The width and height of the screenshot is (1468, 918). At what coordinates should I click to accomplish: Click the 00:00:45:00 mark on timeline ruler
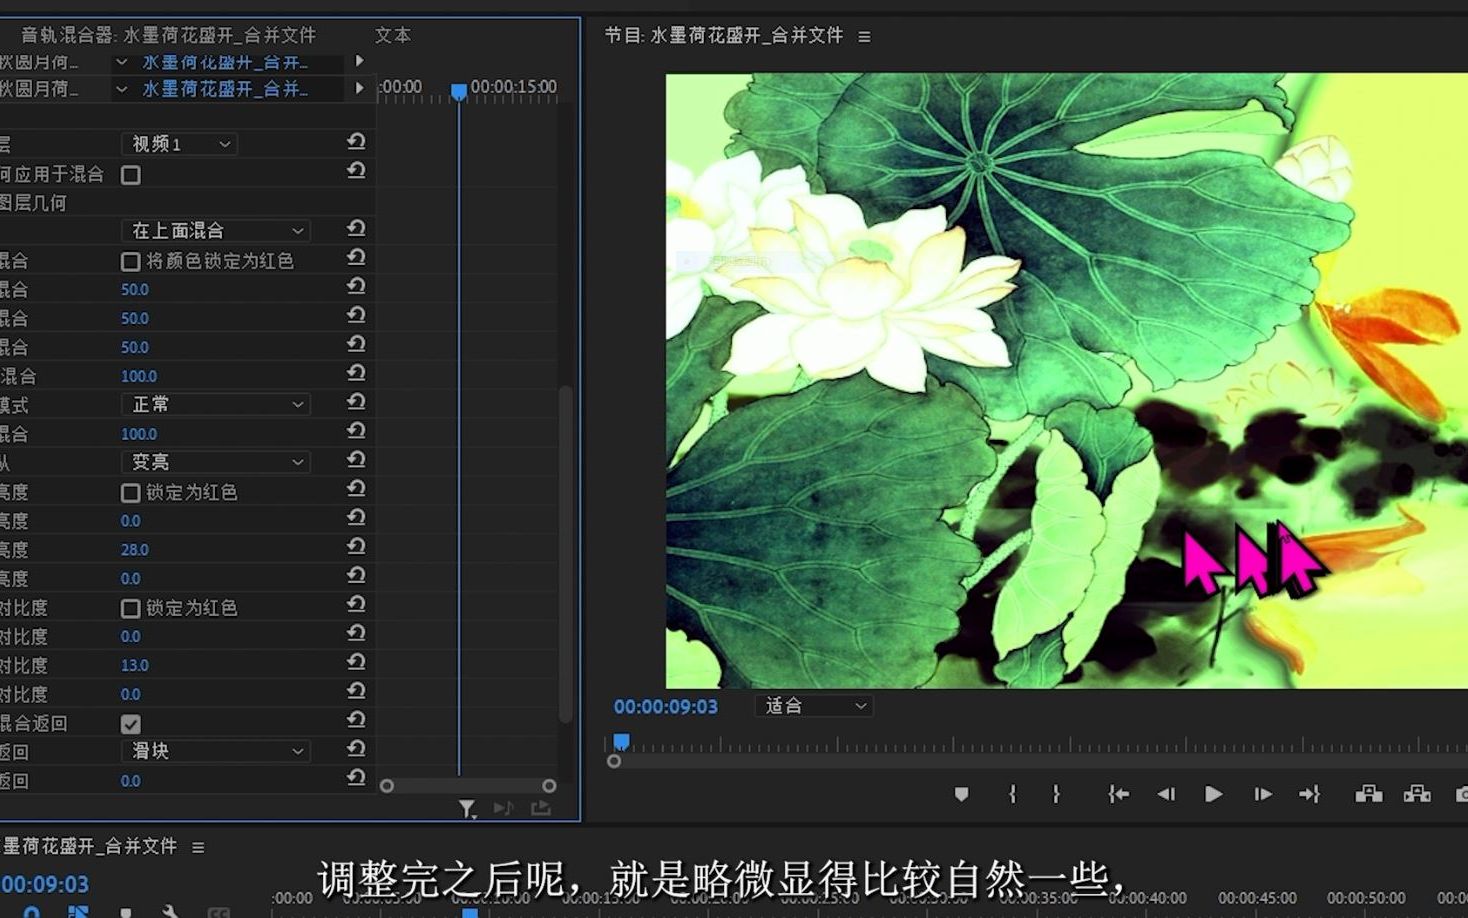(1257, 898)
